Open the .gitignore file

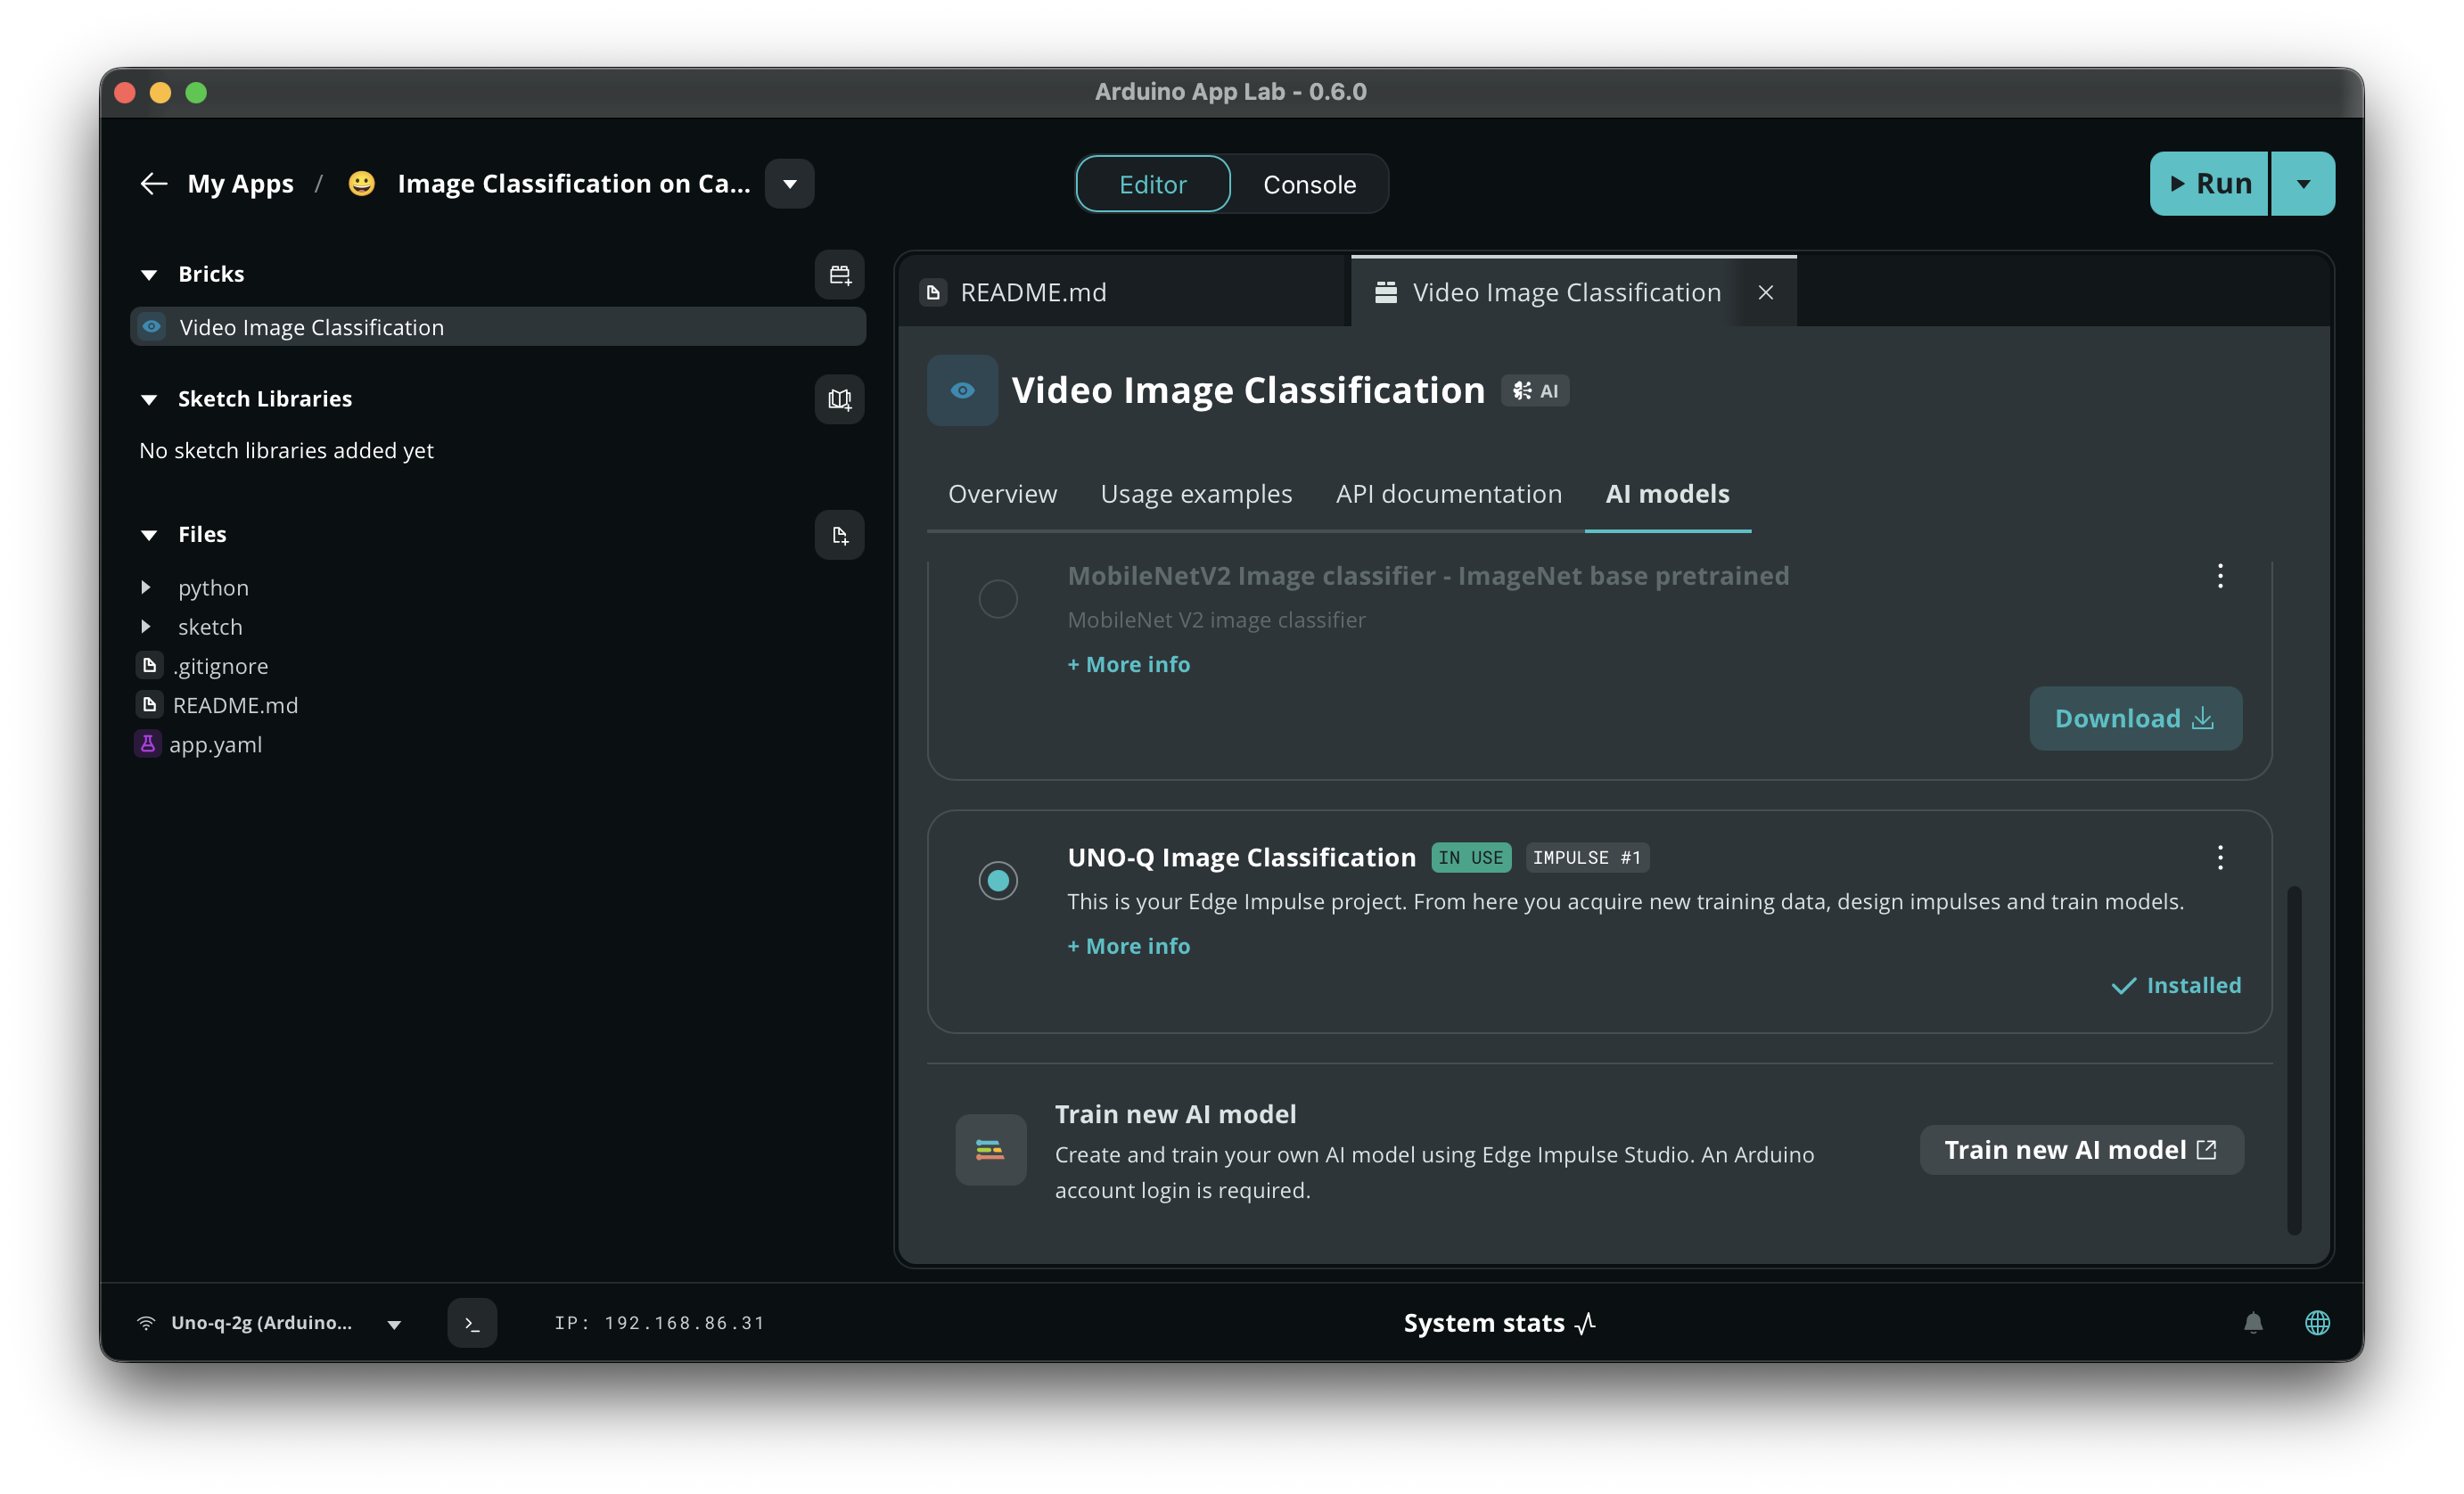[220, 666]
